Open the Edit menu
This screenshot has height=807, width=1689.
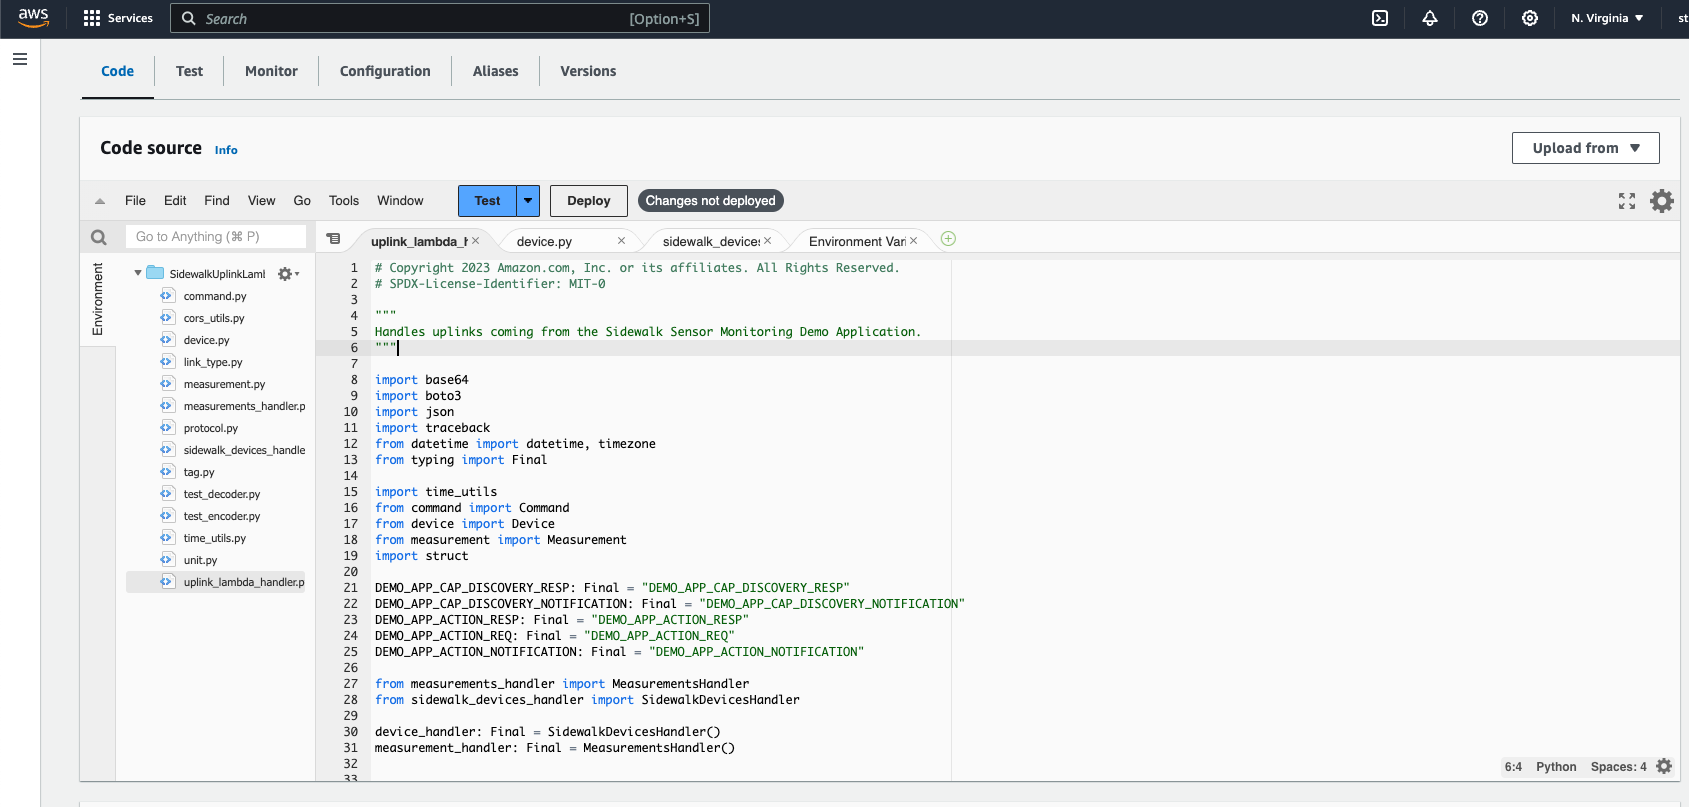175,201
